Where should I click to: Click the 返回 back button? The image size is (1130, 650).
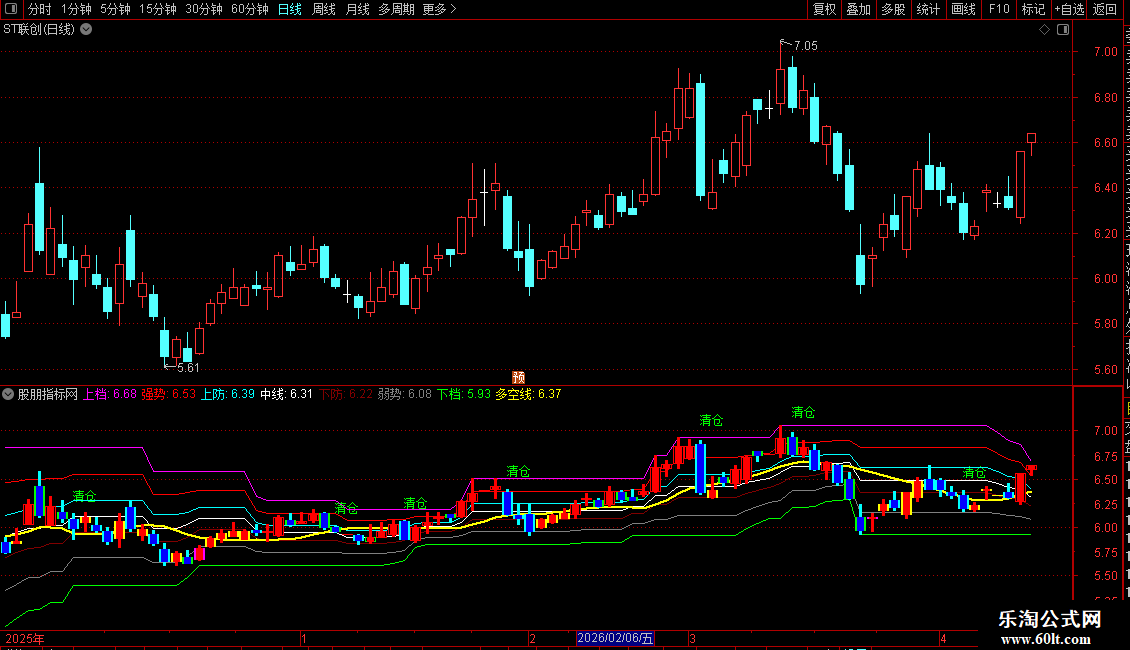click(x=1105, y=9)
